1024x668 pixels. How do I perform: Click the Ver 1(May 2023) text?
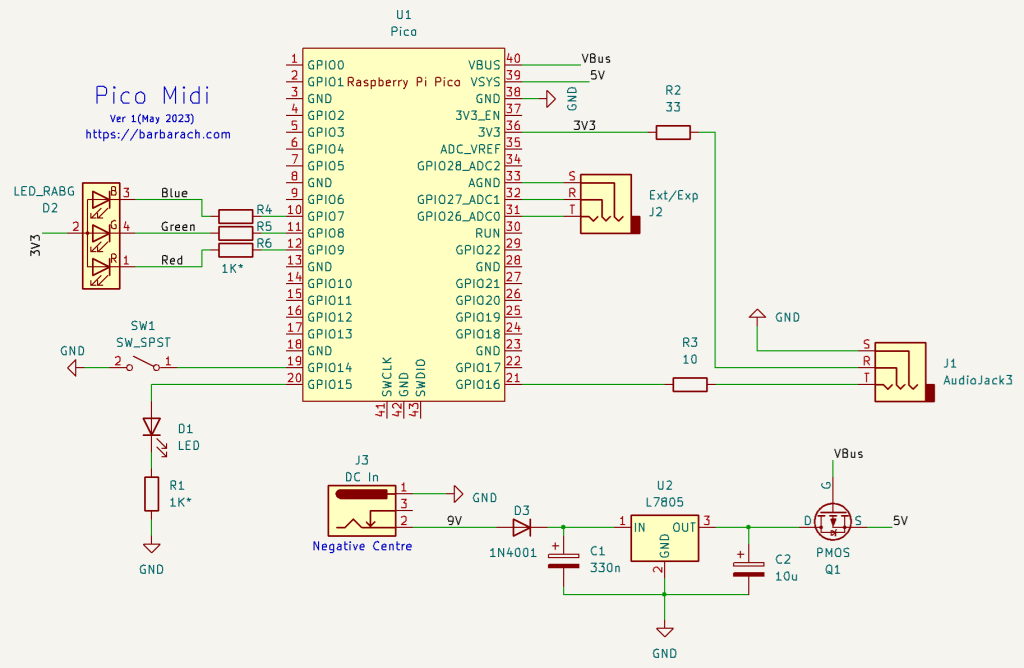point(152,118)
